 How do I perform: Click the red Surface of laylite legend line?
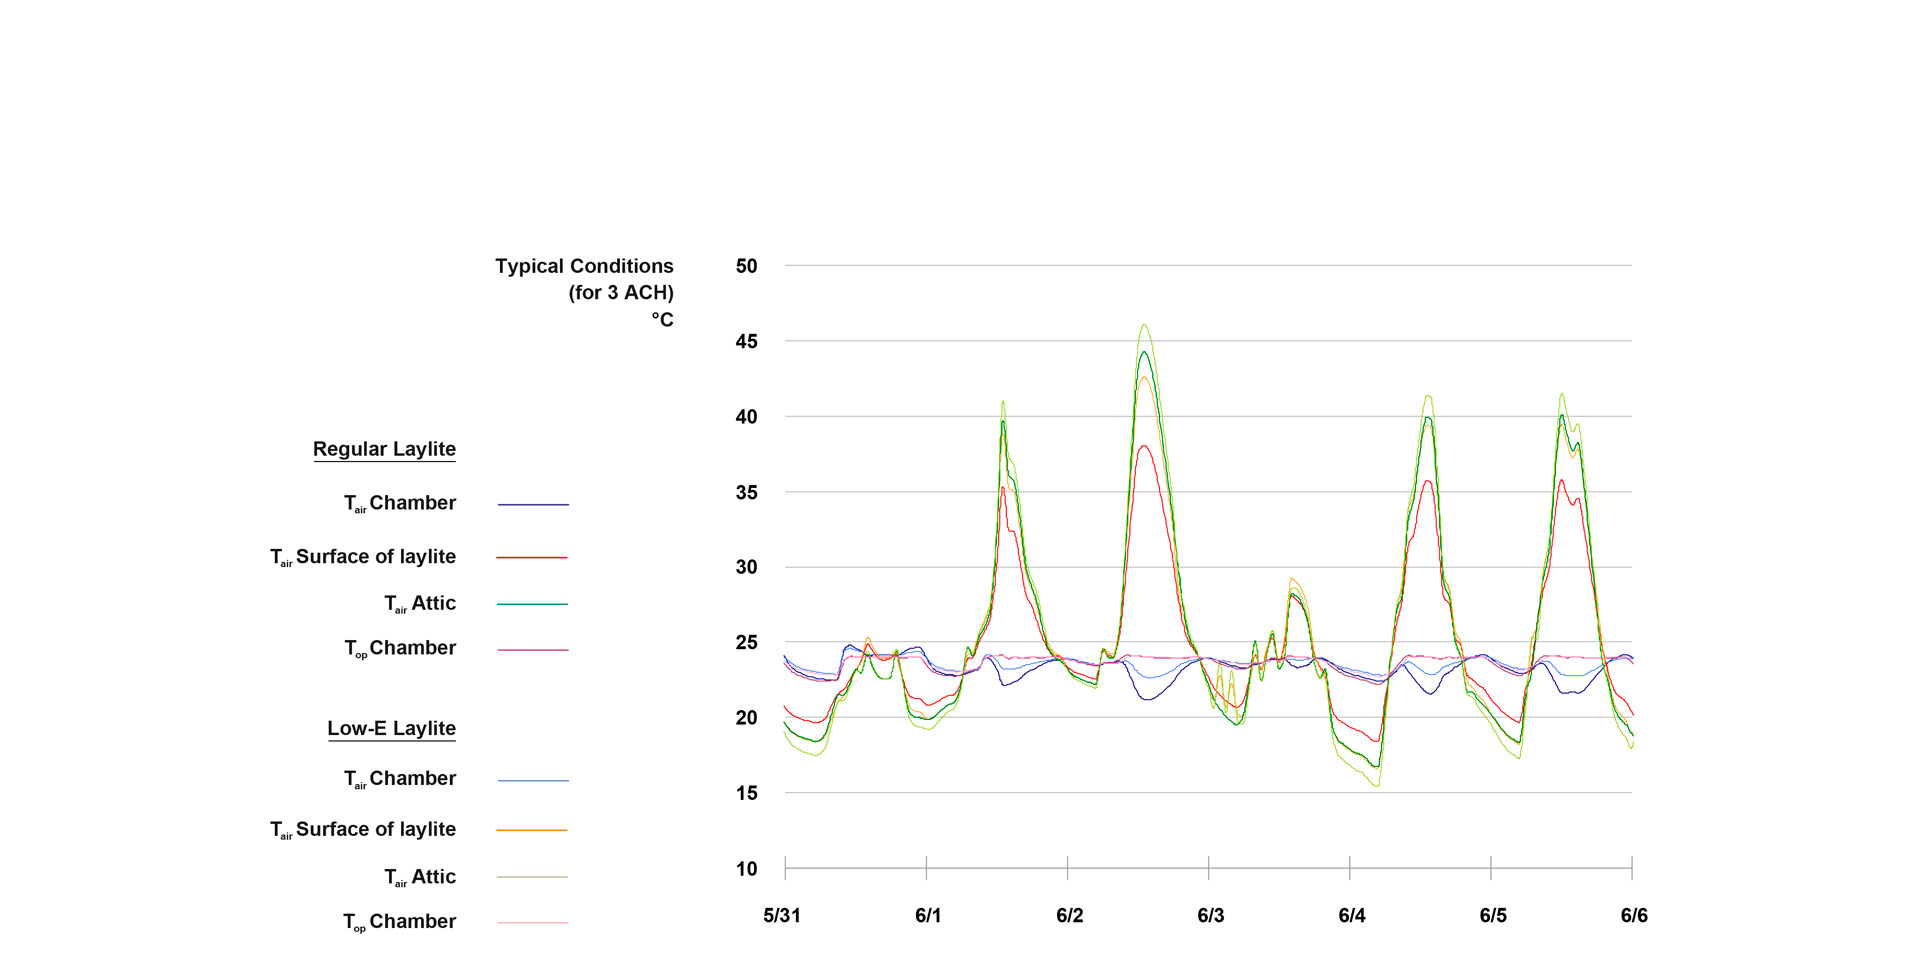(532, 557)
